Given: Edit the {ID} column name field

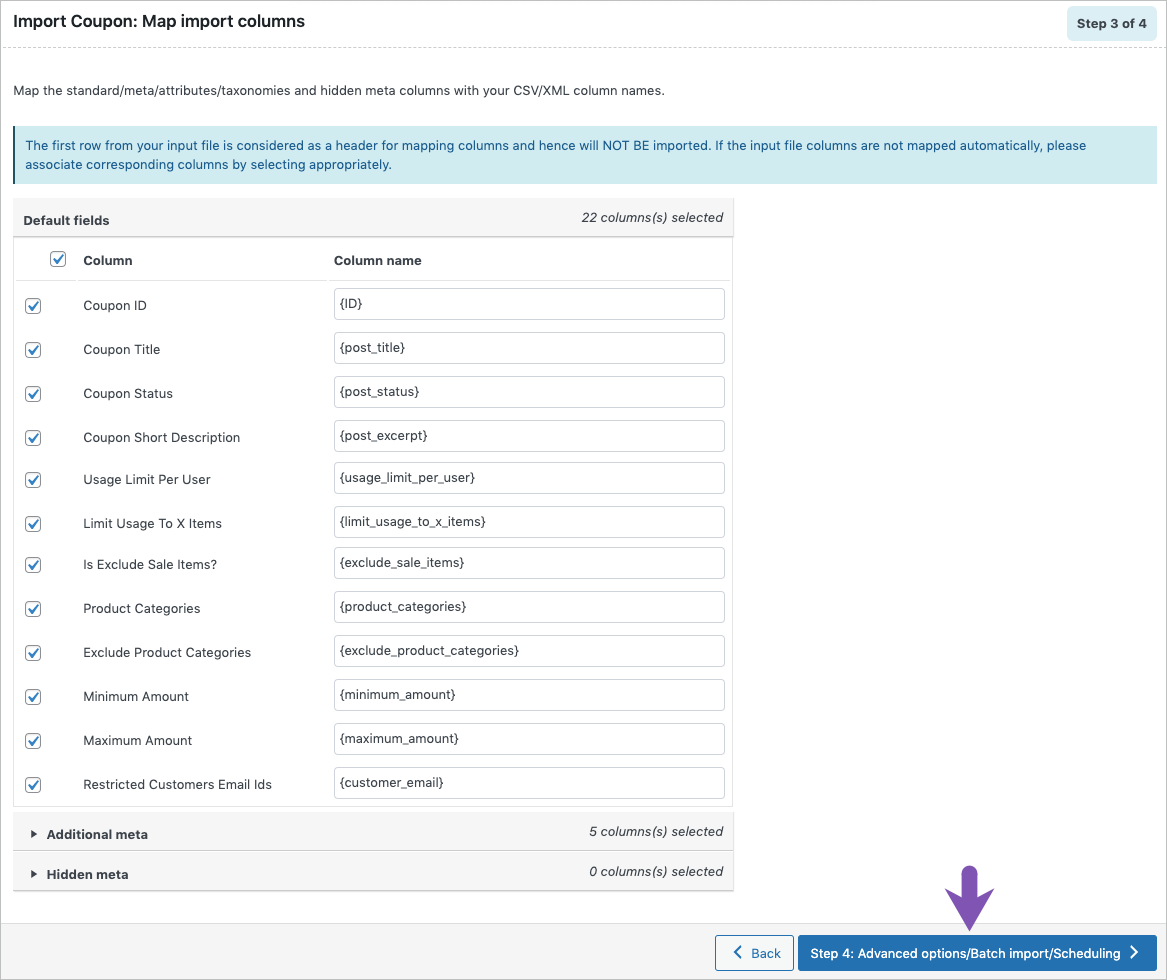Looking at the screenshot, I should 528,303.
